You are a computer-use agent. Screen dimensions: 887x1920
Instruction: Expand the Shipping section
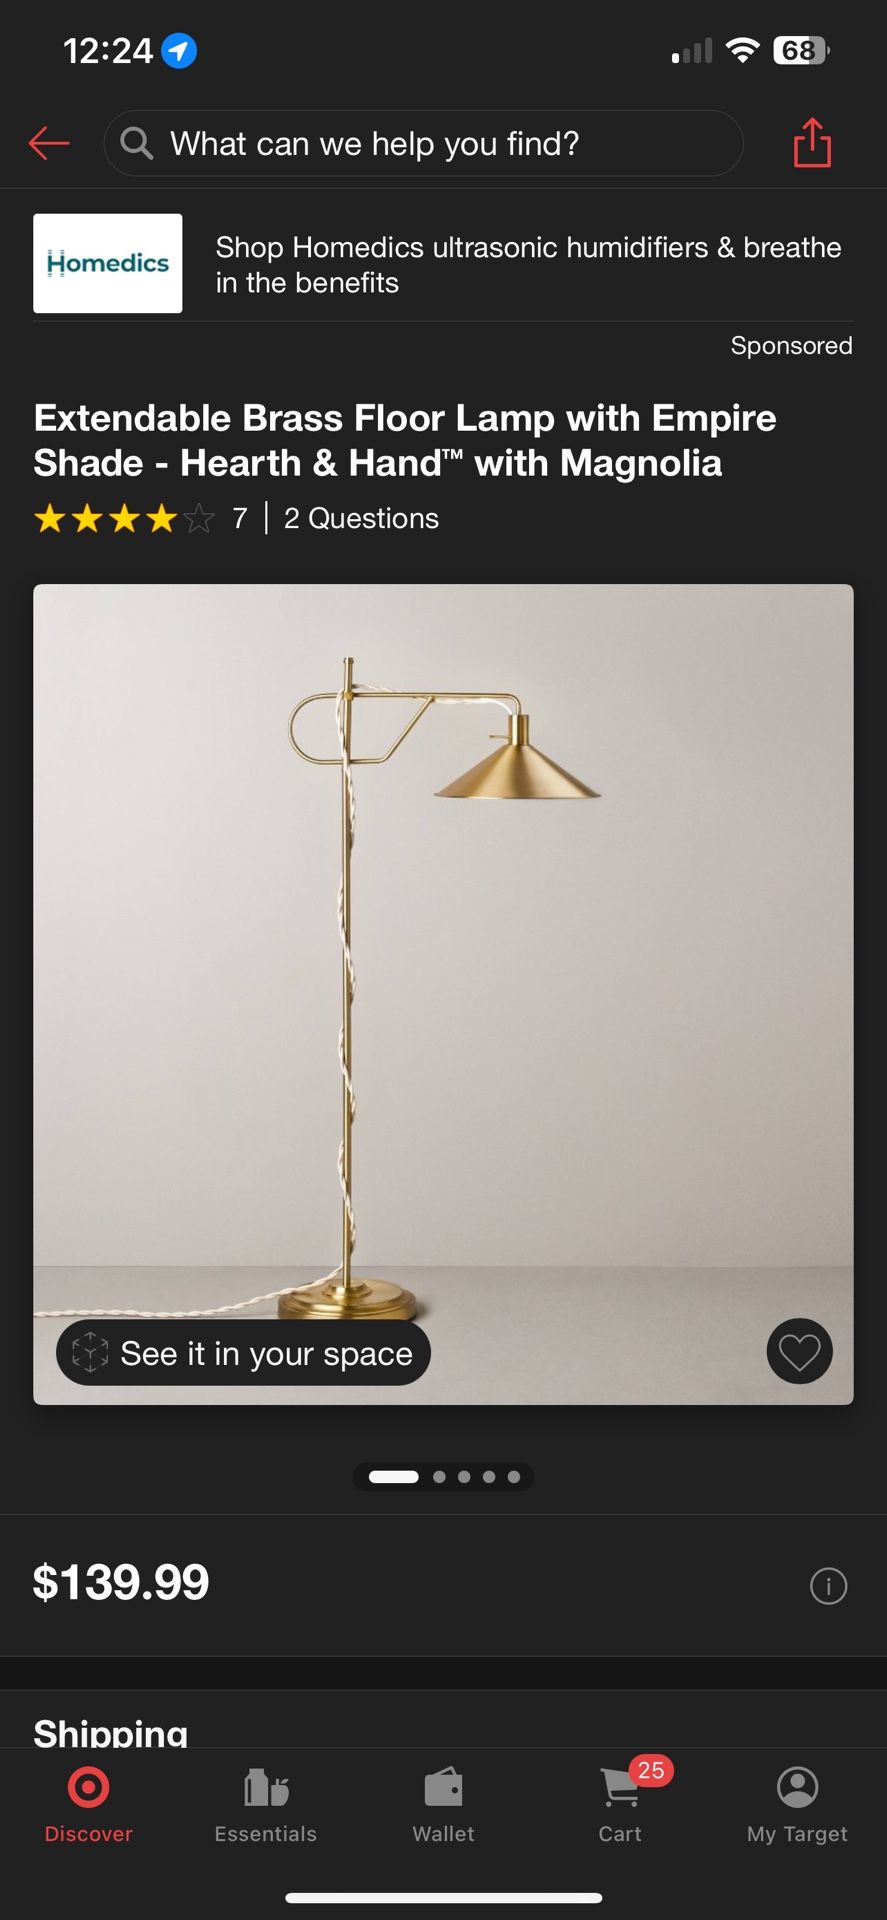(x=110, y=1732)
